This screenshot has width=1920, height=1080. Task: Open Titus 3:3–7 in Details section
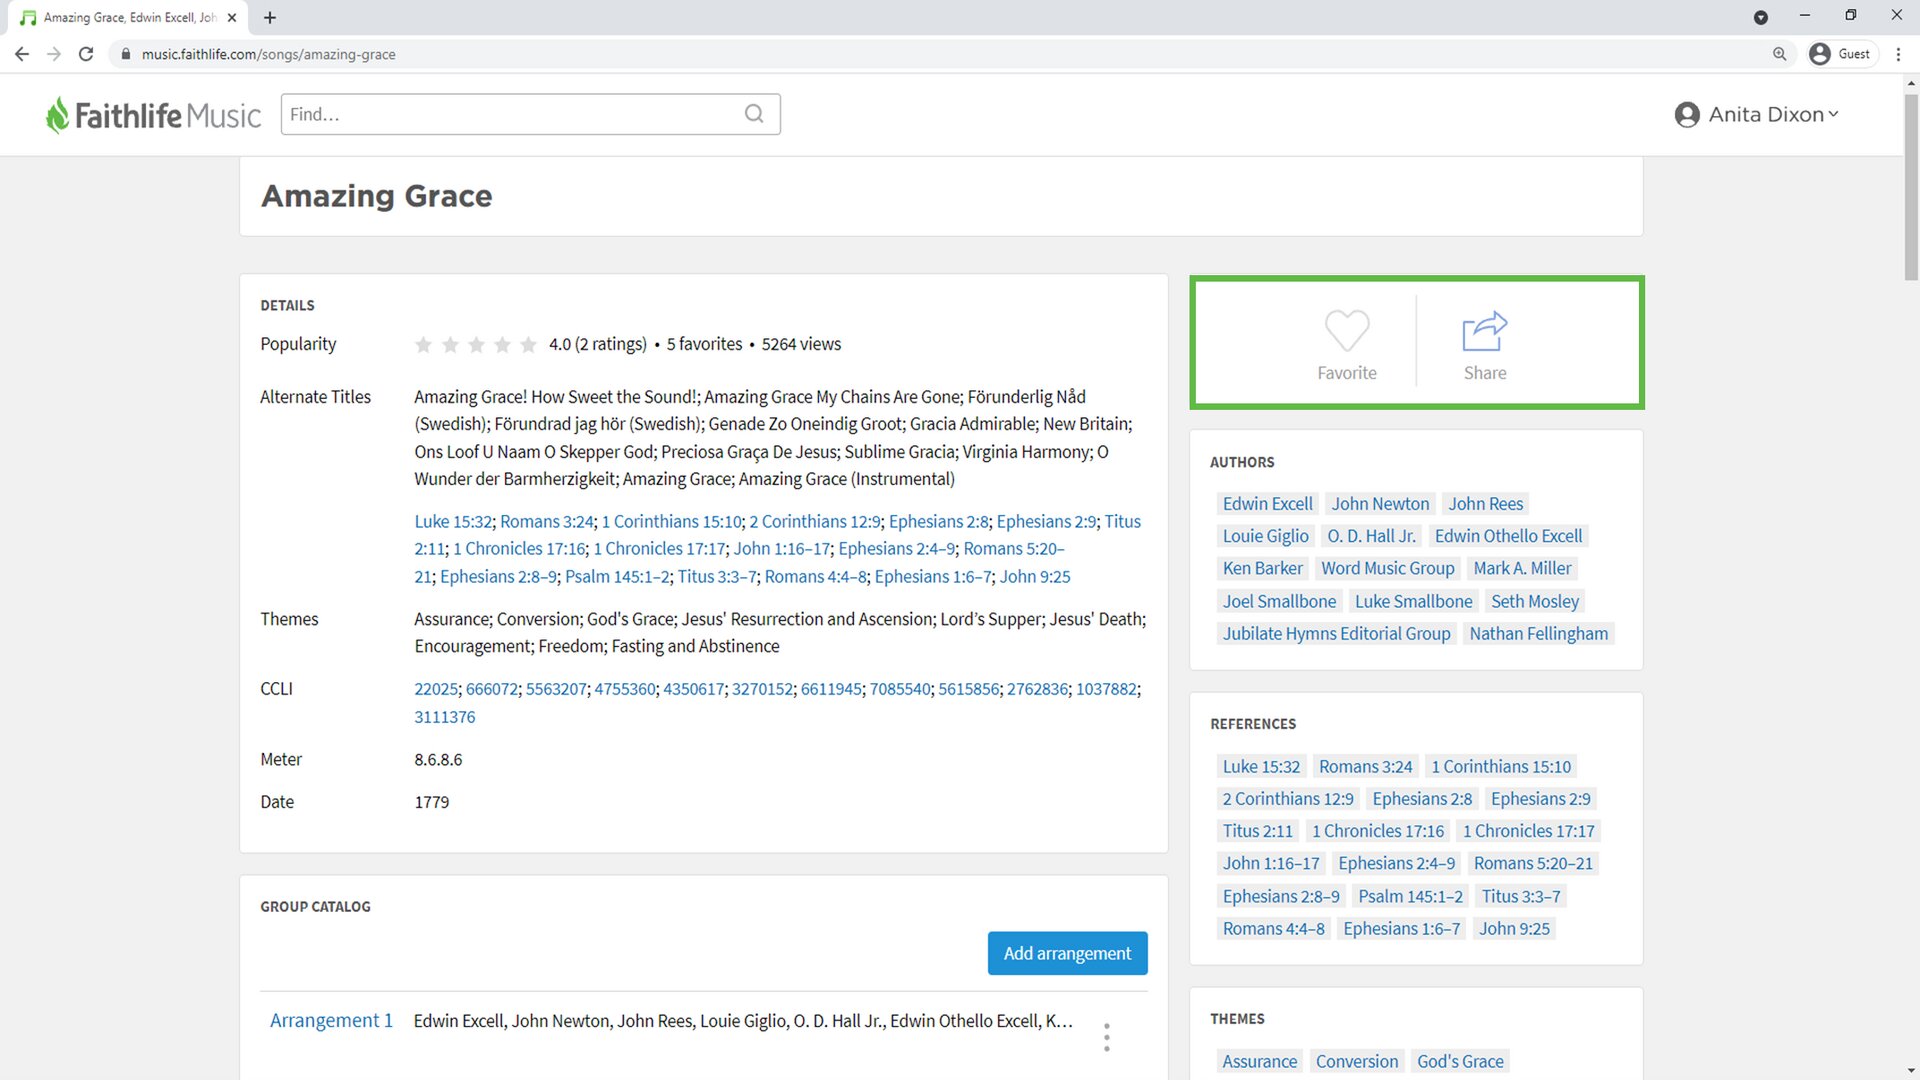[x=717, y=577]
